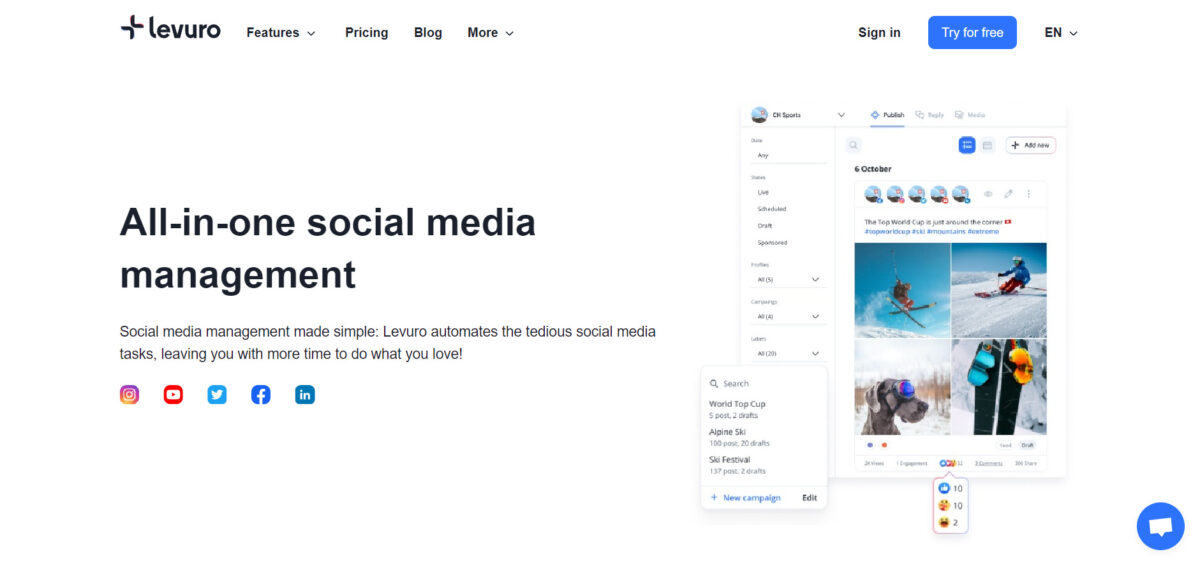The width and height of the screenshot is (1200, 561).
Task: Open the Instagram icon link
Action: (x=129, y=394)
